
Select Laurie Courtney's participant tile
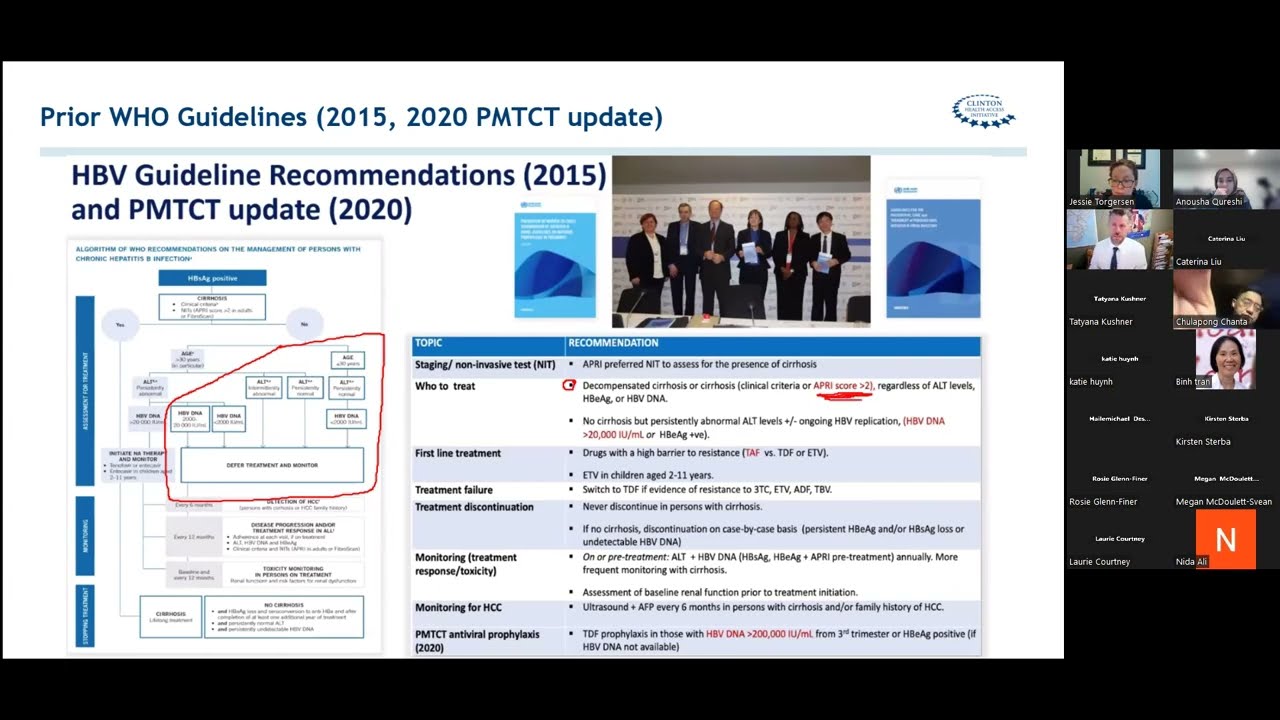1119,539
